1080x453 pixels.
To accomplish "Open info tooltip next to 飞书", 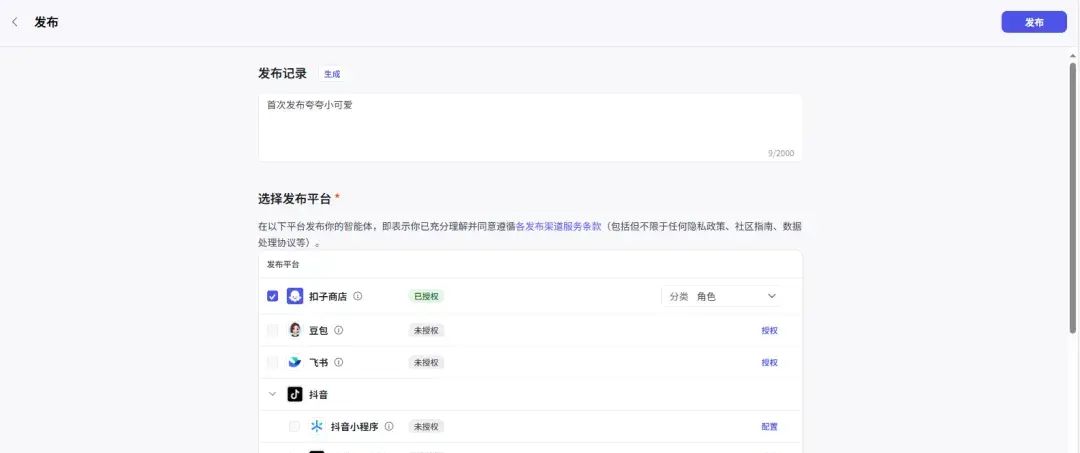I will [338, 362].
